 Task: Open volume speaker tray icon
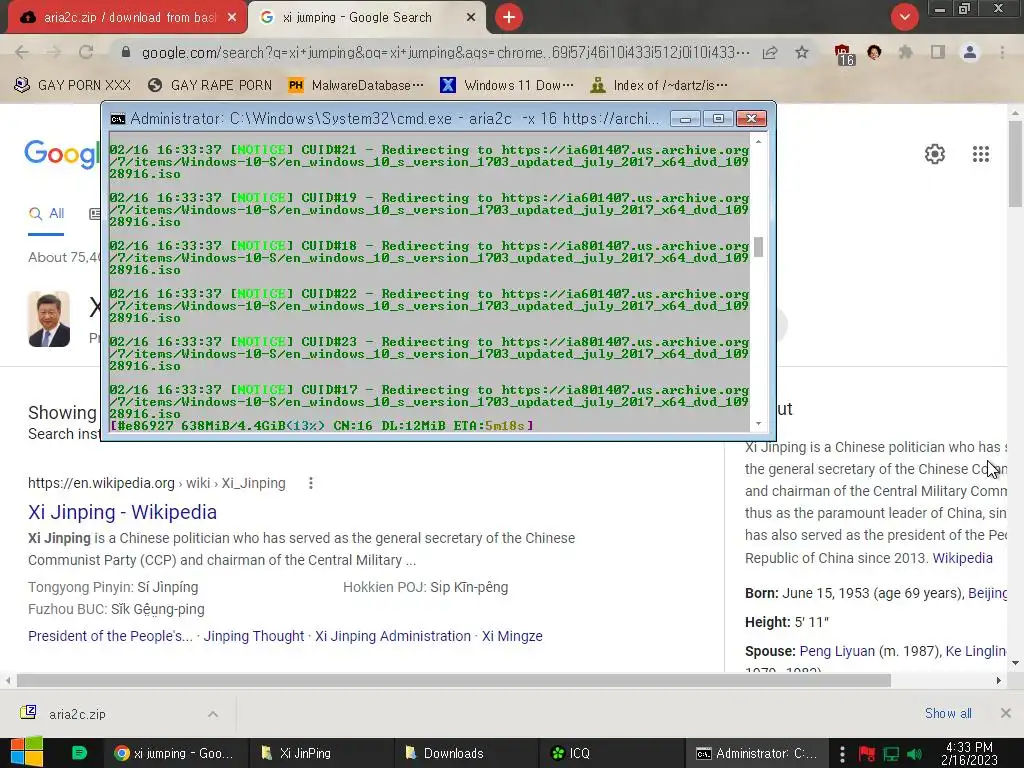tap(914, 754)
